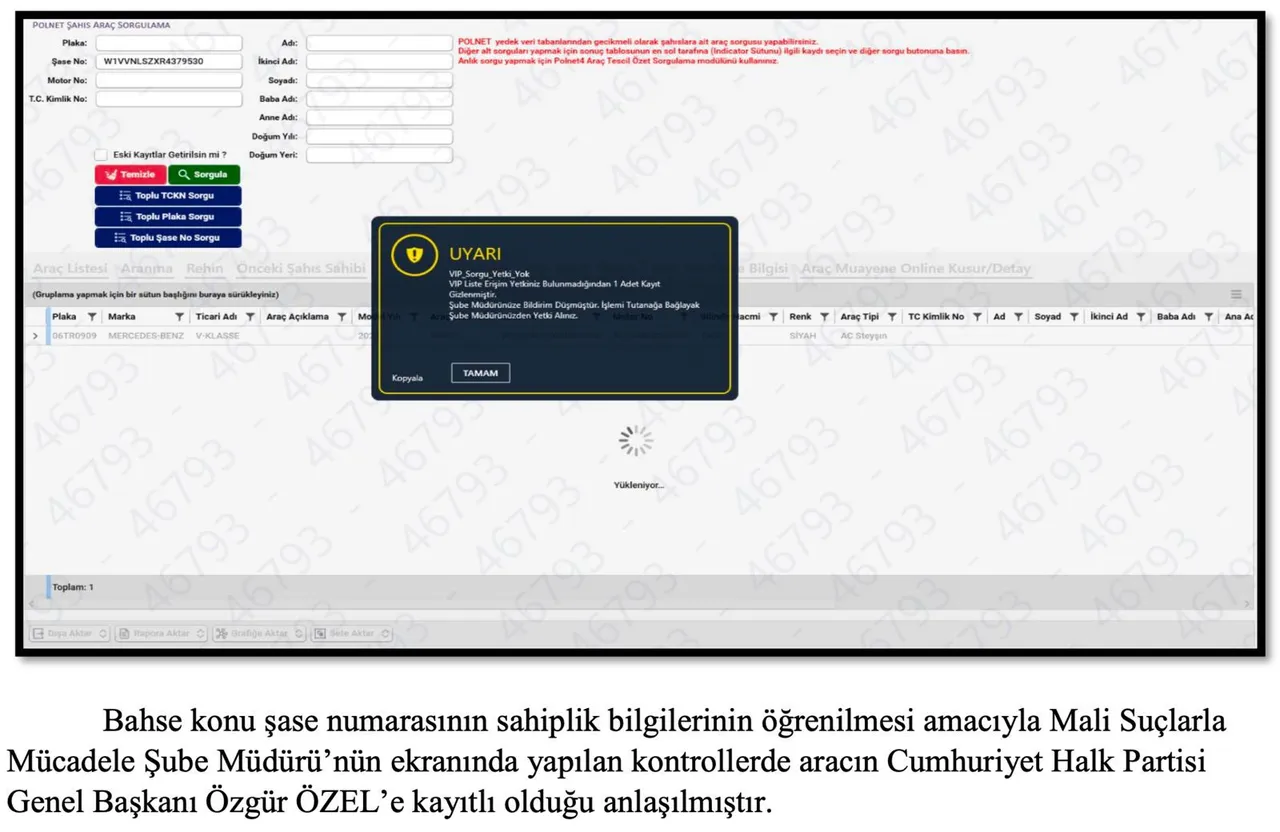This screenshot has height=832, width=1280.
Task: Select the Dışa Aktar export icon
Action: 39,633
